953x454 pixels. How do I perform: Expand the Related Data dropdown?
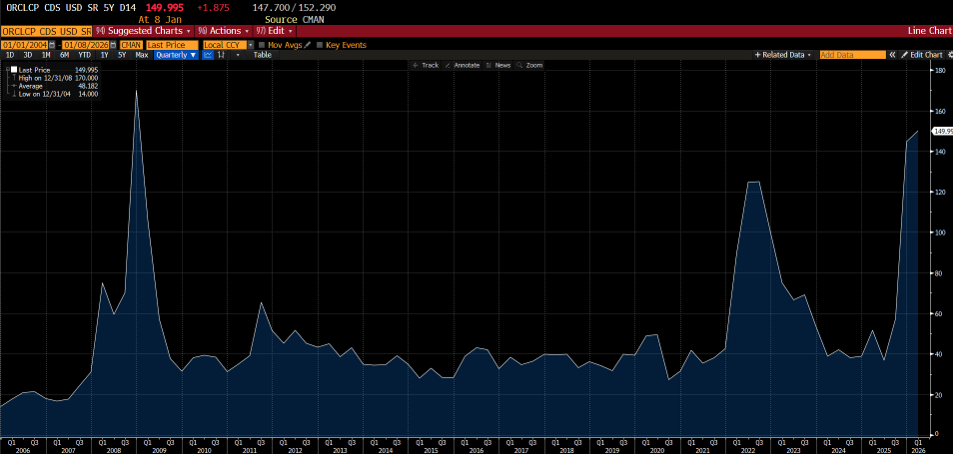(784, 55)
